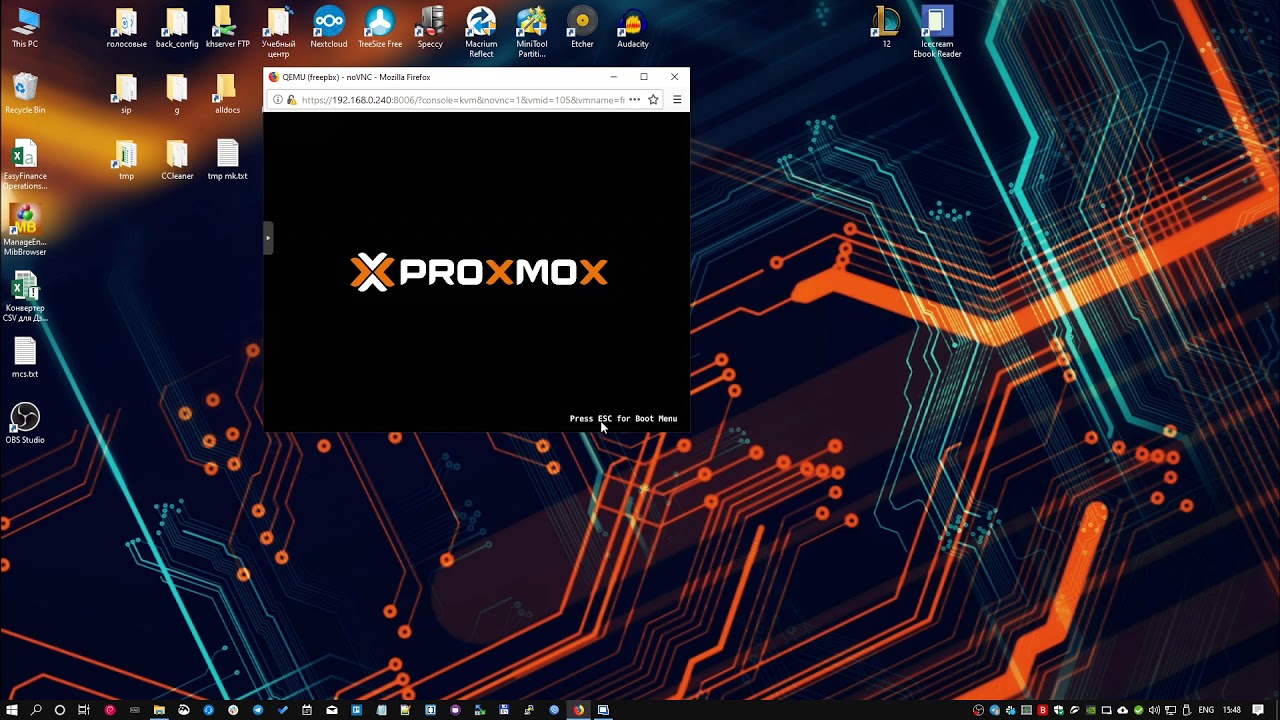Open the page actions three-dots menu
This screenshot has height=720, width=1280.
634,100
